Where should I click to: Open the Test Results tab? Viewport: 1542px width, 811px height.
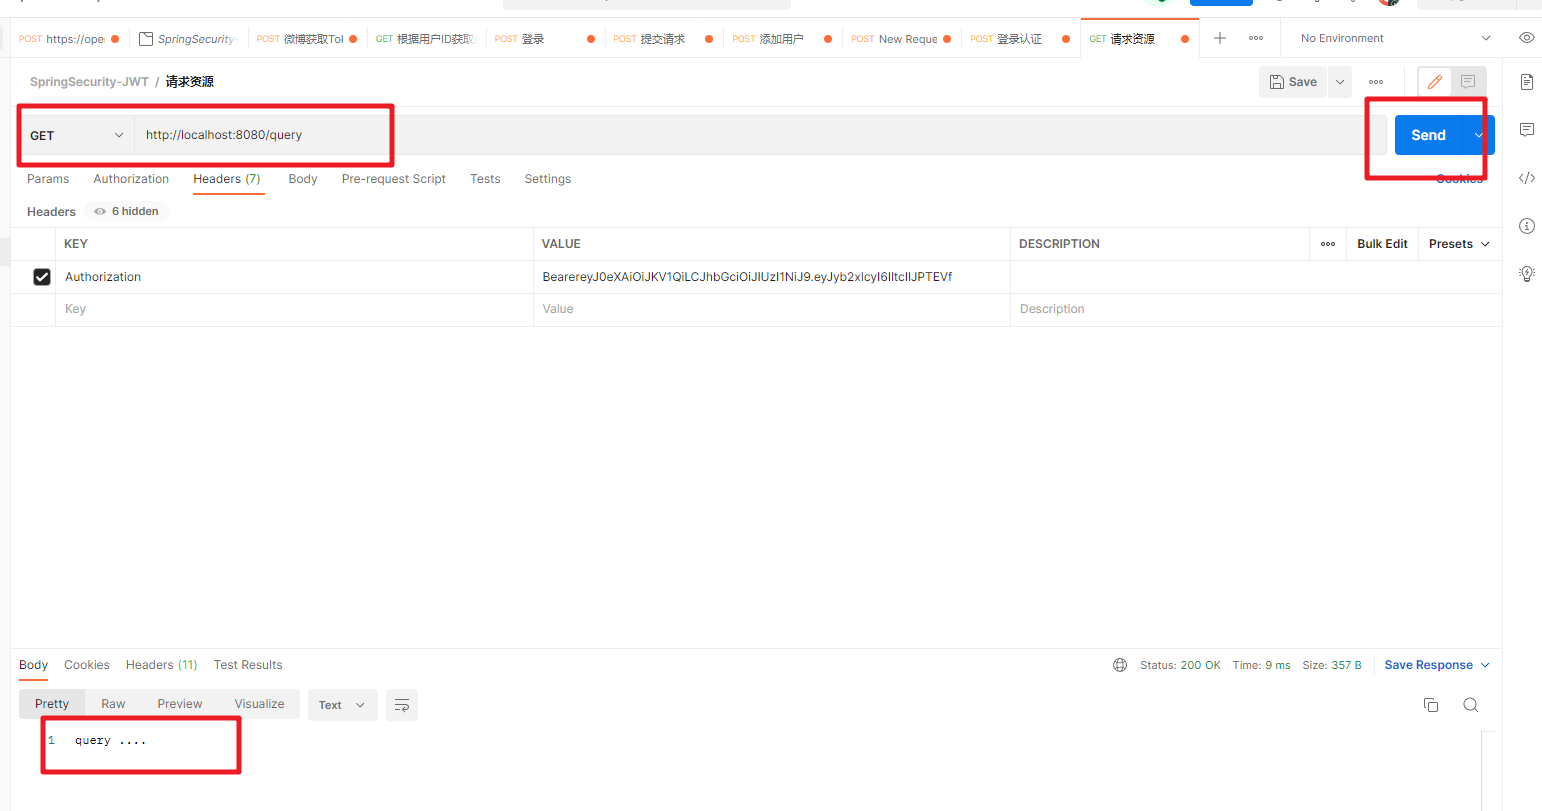pos(248,665)
